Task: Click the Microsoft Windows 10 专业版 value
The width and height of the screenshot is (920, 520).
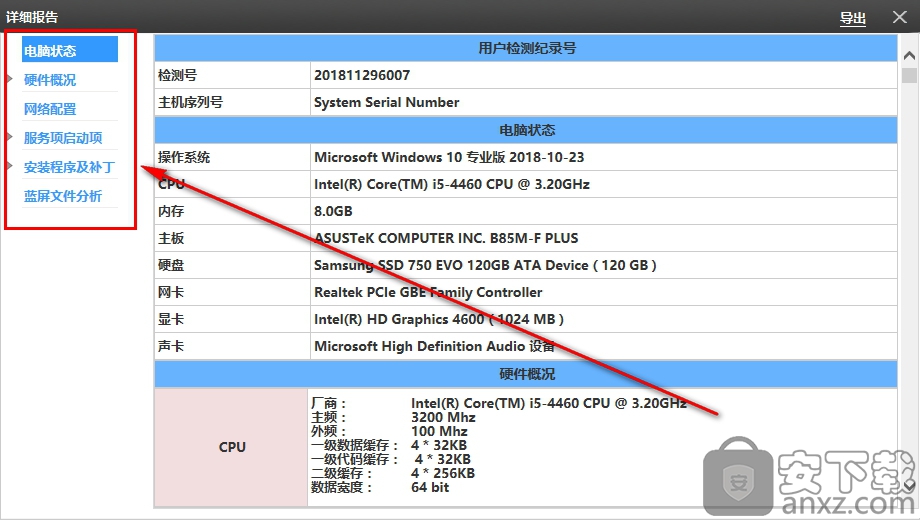Action: 449,157
